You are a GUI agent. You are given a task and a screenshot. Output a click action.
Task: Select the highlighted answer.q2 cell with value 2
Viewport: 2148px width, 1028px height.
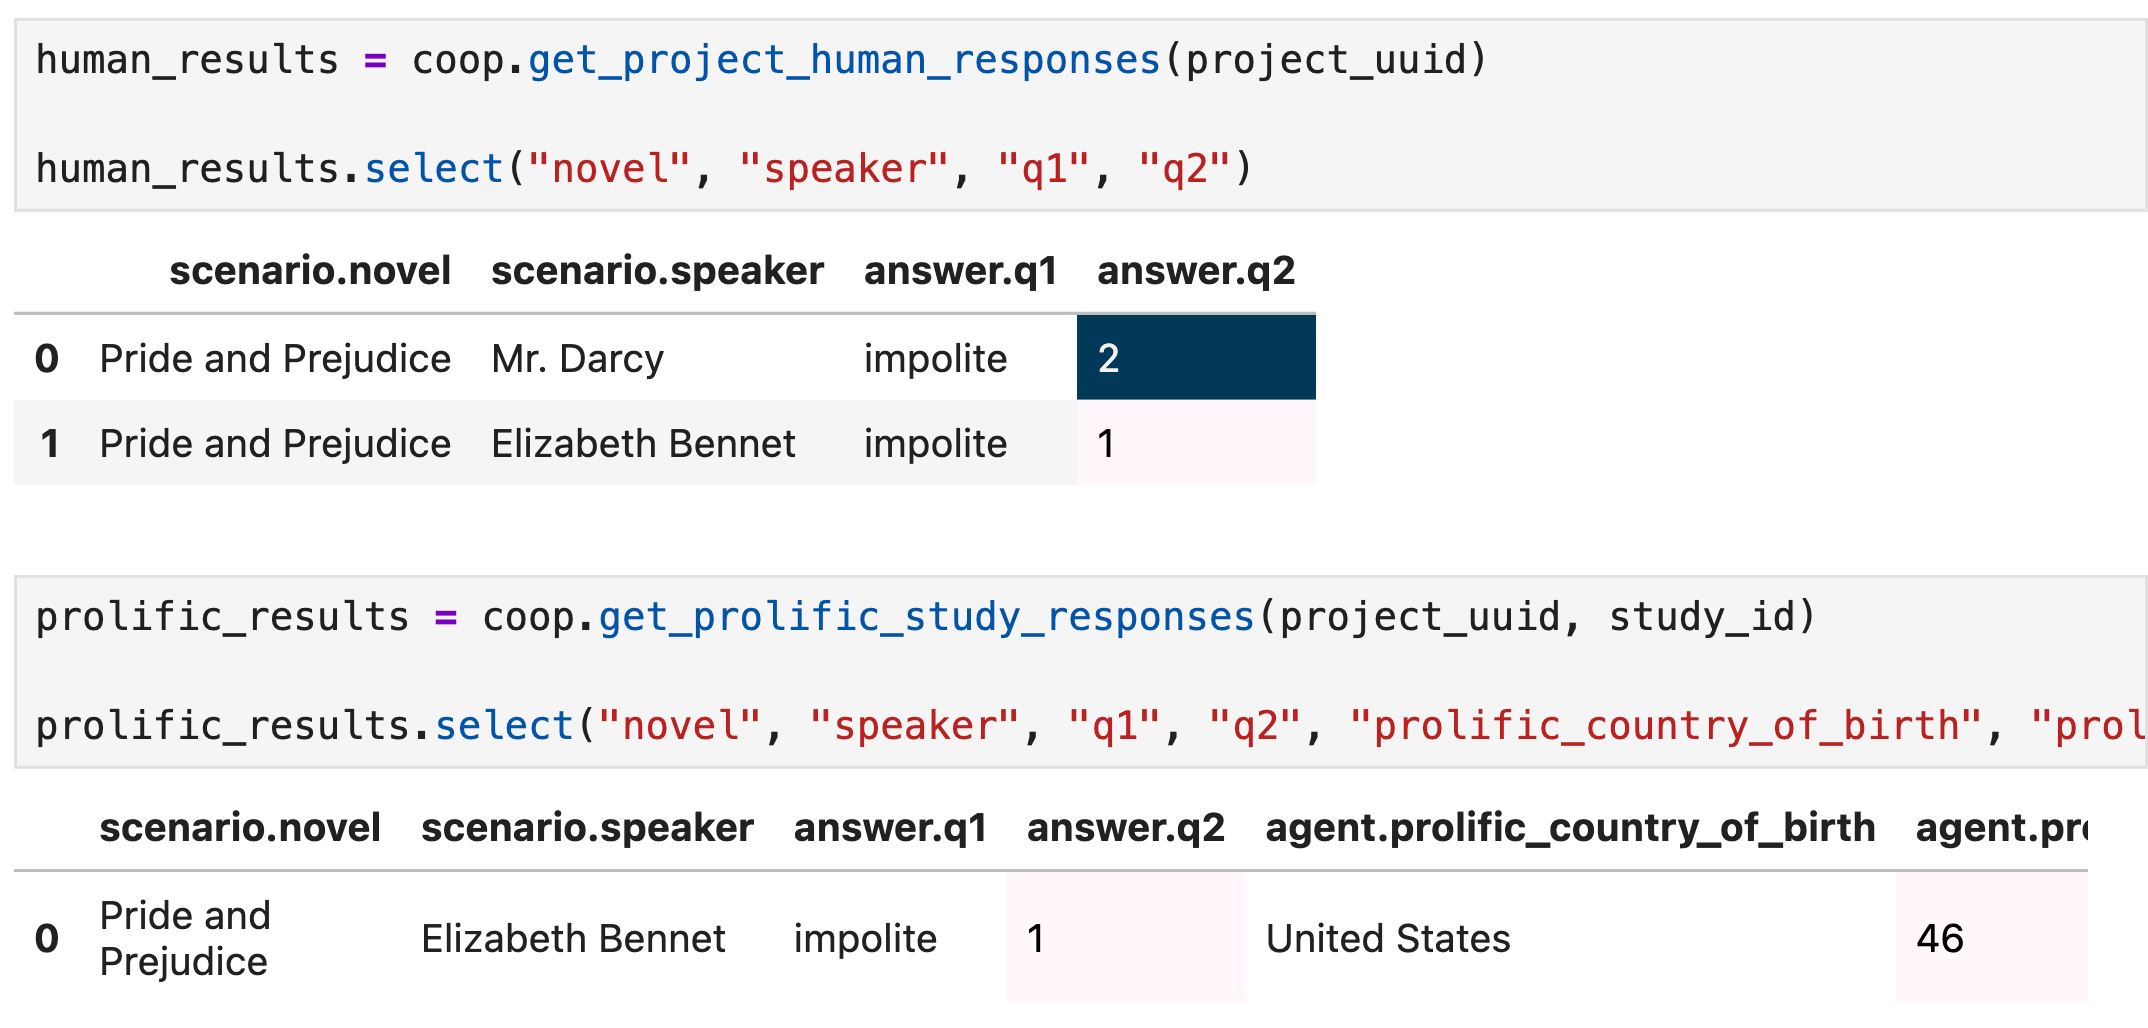[x=1196, y=358]
